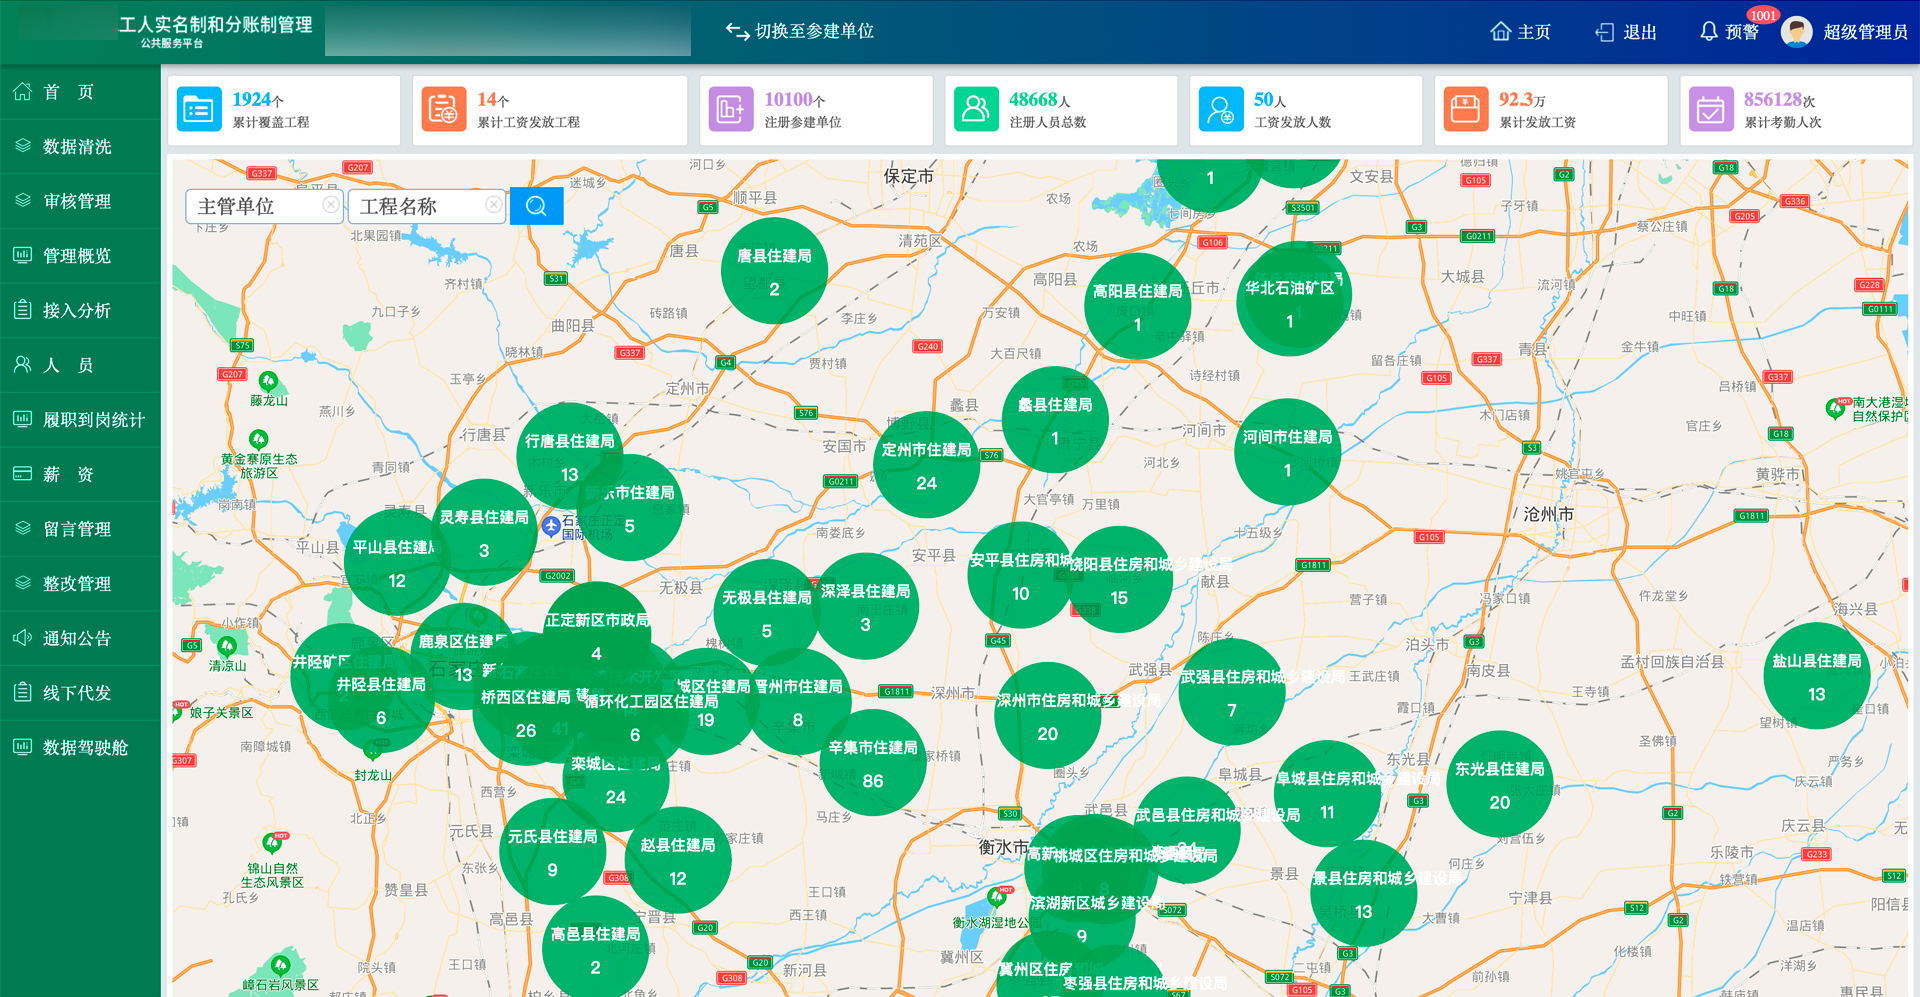Click the 辛集市住建局 map cluster marker
This screenshot has width=1920, height=997.
point(872,764)
